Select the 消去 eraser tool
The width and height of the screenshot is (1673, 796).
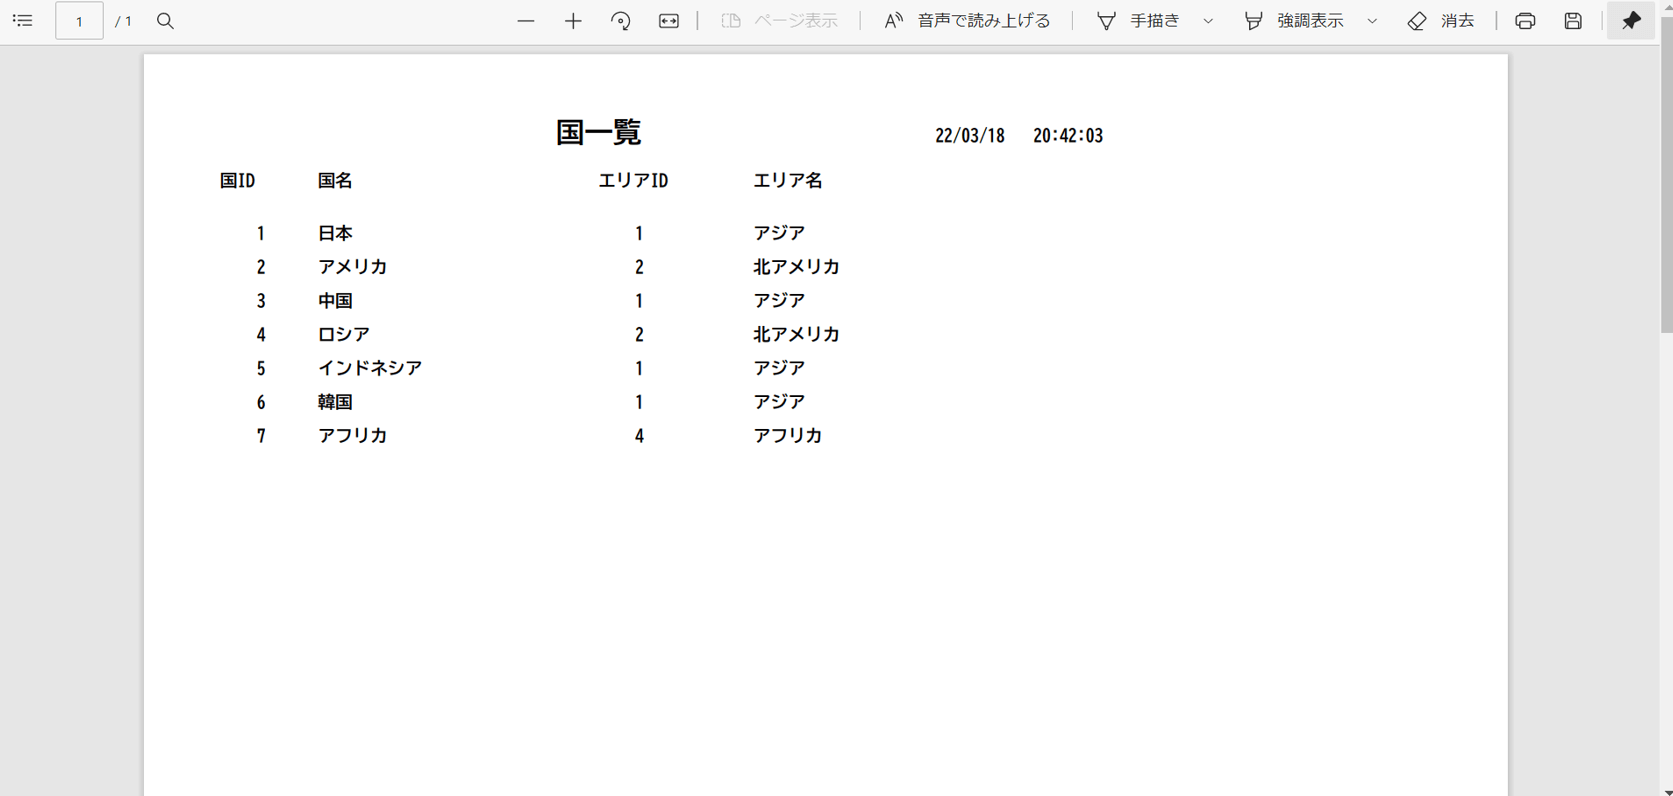[1441, 21]
